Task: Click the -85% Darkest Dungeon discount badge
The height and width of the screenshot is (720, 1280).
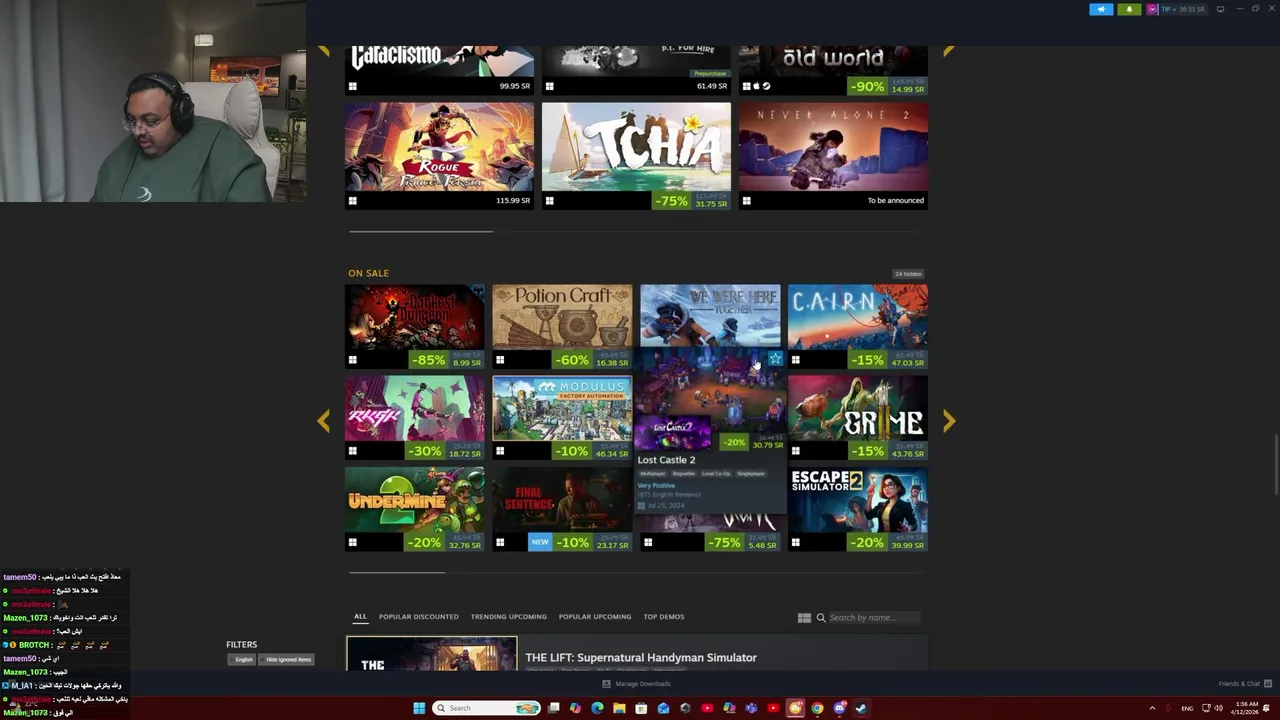Action: pyautogui.click(x=428, y=360)
